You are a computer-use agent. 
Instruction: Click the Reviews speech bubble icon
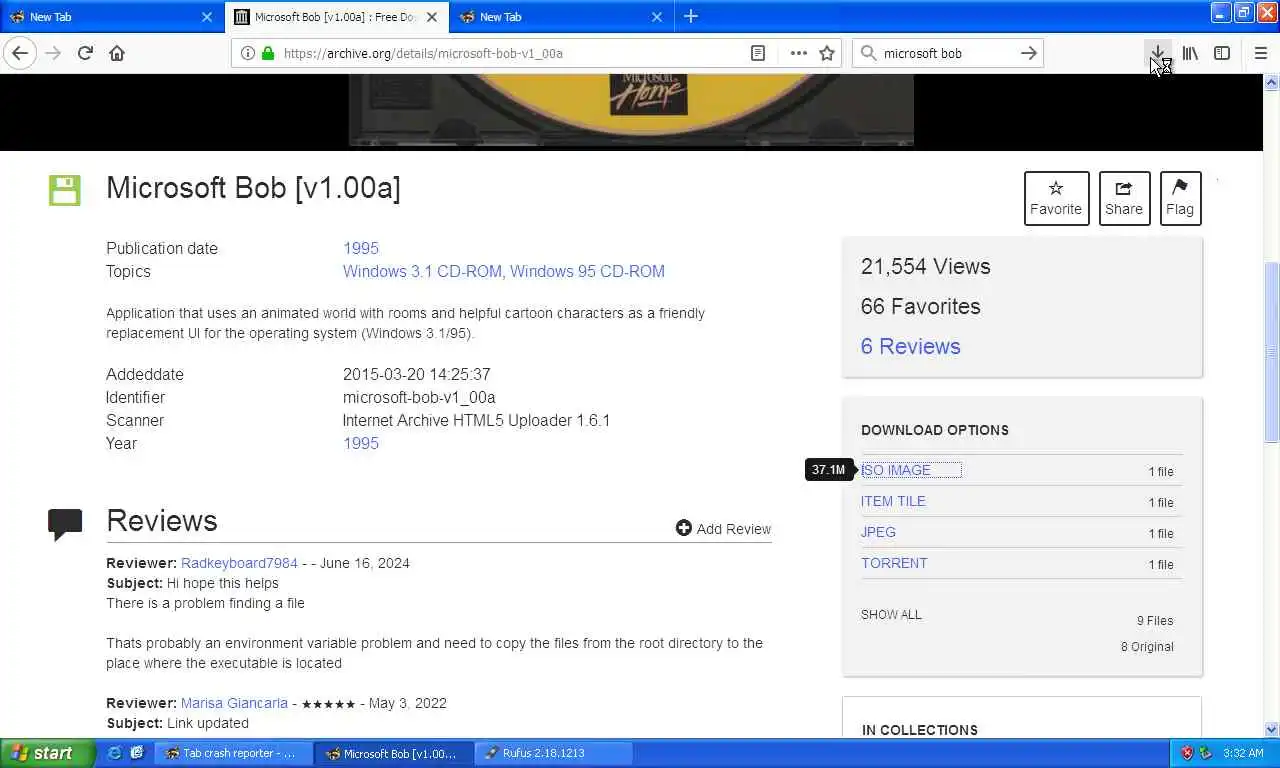(x=65, y=524)
